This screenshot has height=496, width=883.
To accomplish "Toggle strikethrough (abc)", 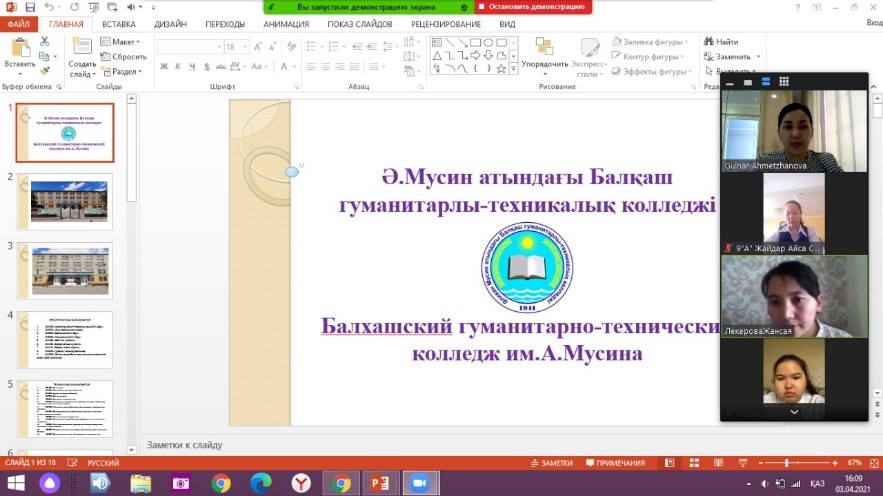I will 221,66.
